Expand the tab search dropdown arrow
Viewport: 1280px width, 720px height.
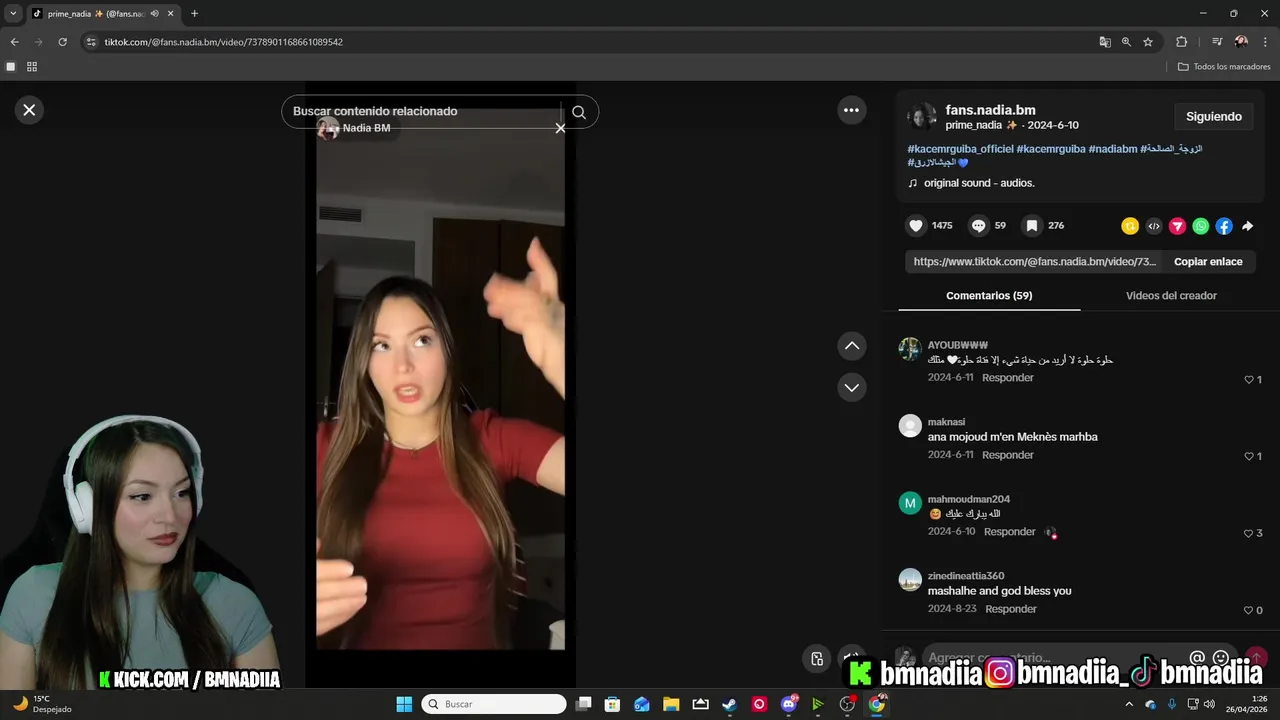13,14
